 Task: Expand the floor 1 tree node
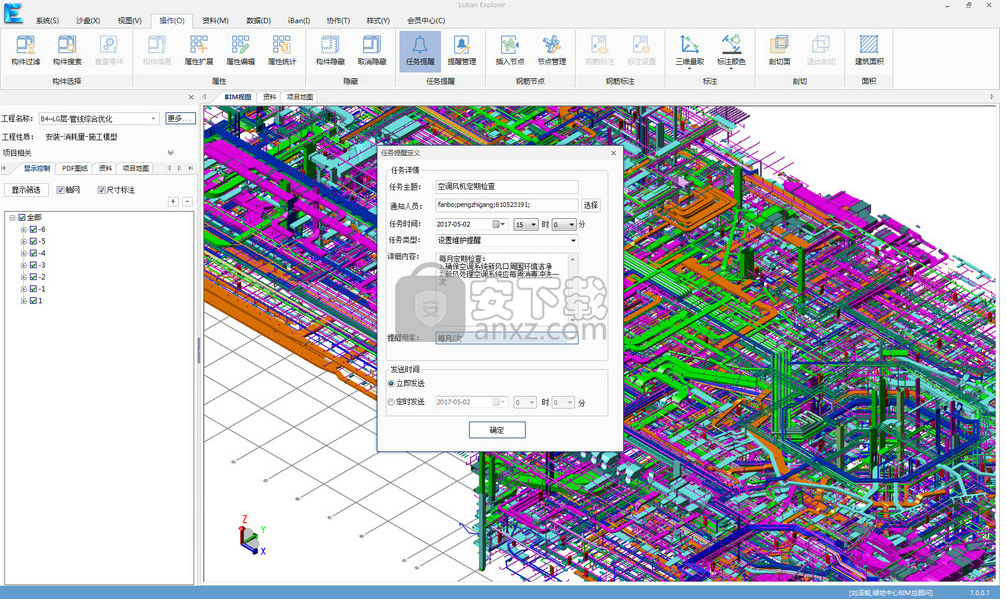[x=24, y=301]
